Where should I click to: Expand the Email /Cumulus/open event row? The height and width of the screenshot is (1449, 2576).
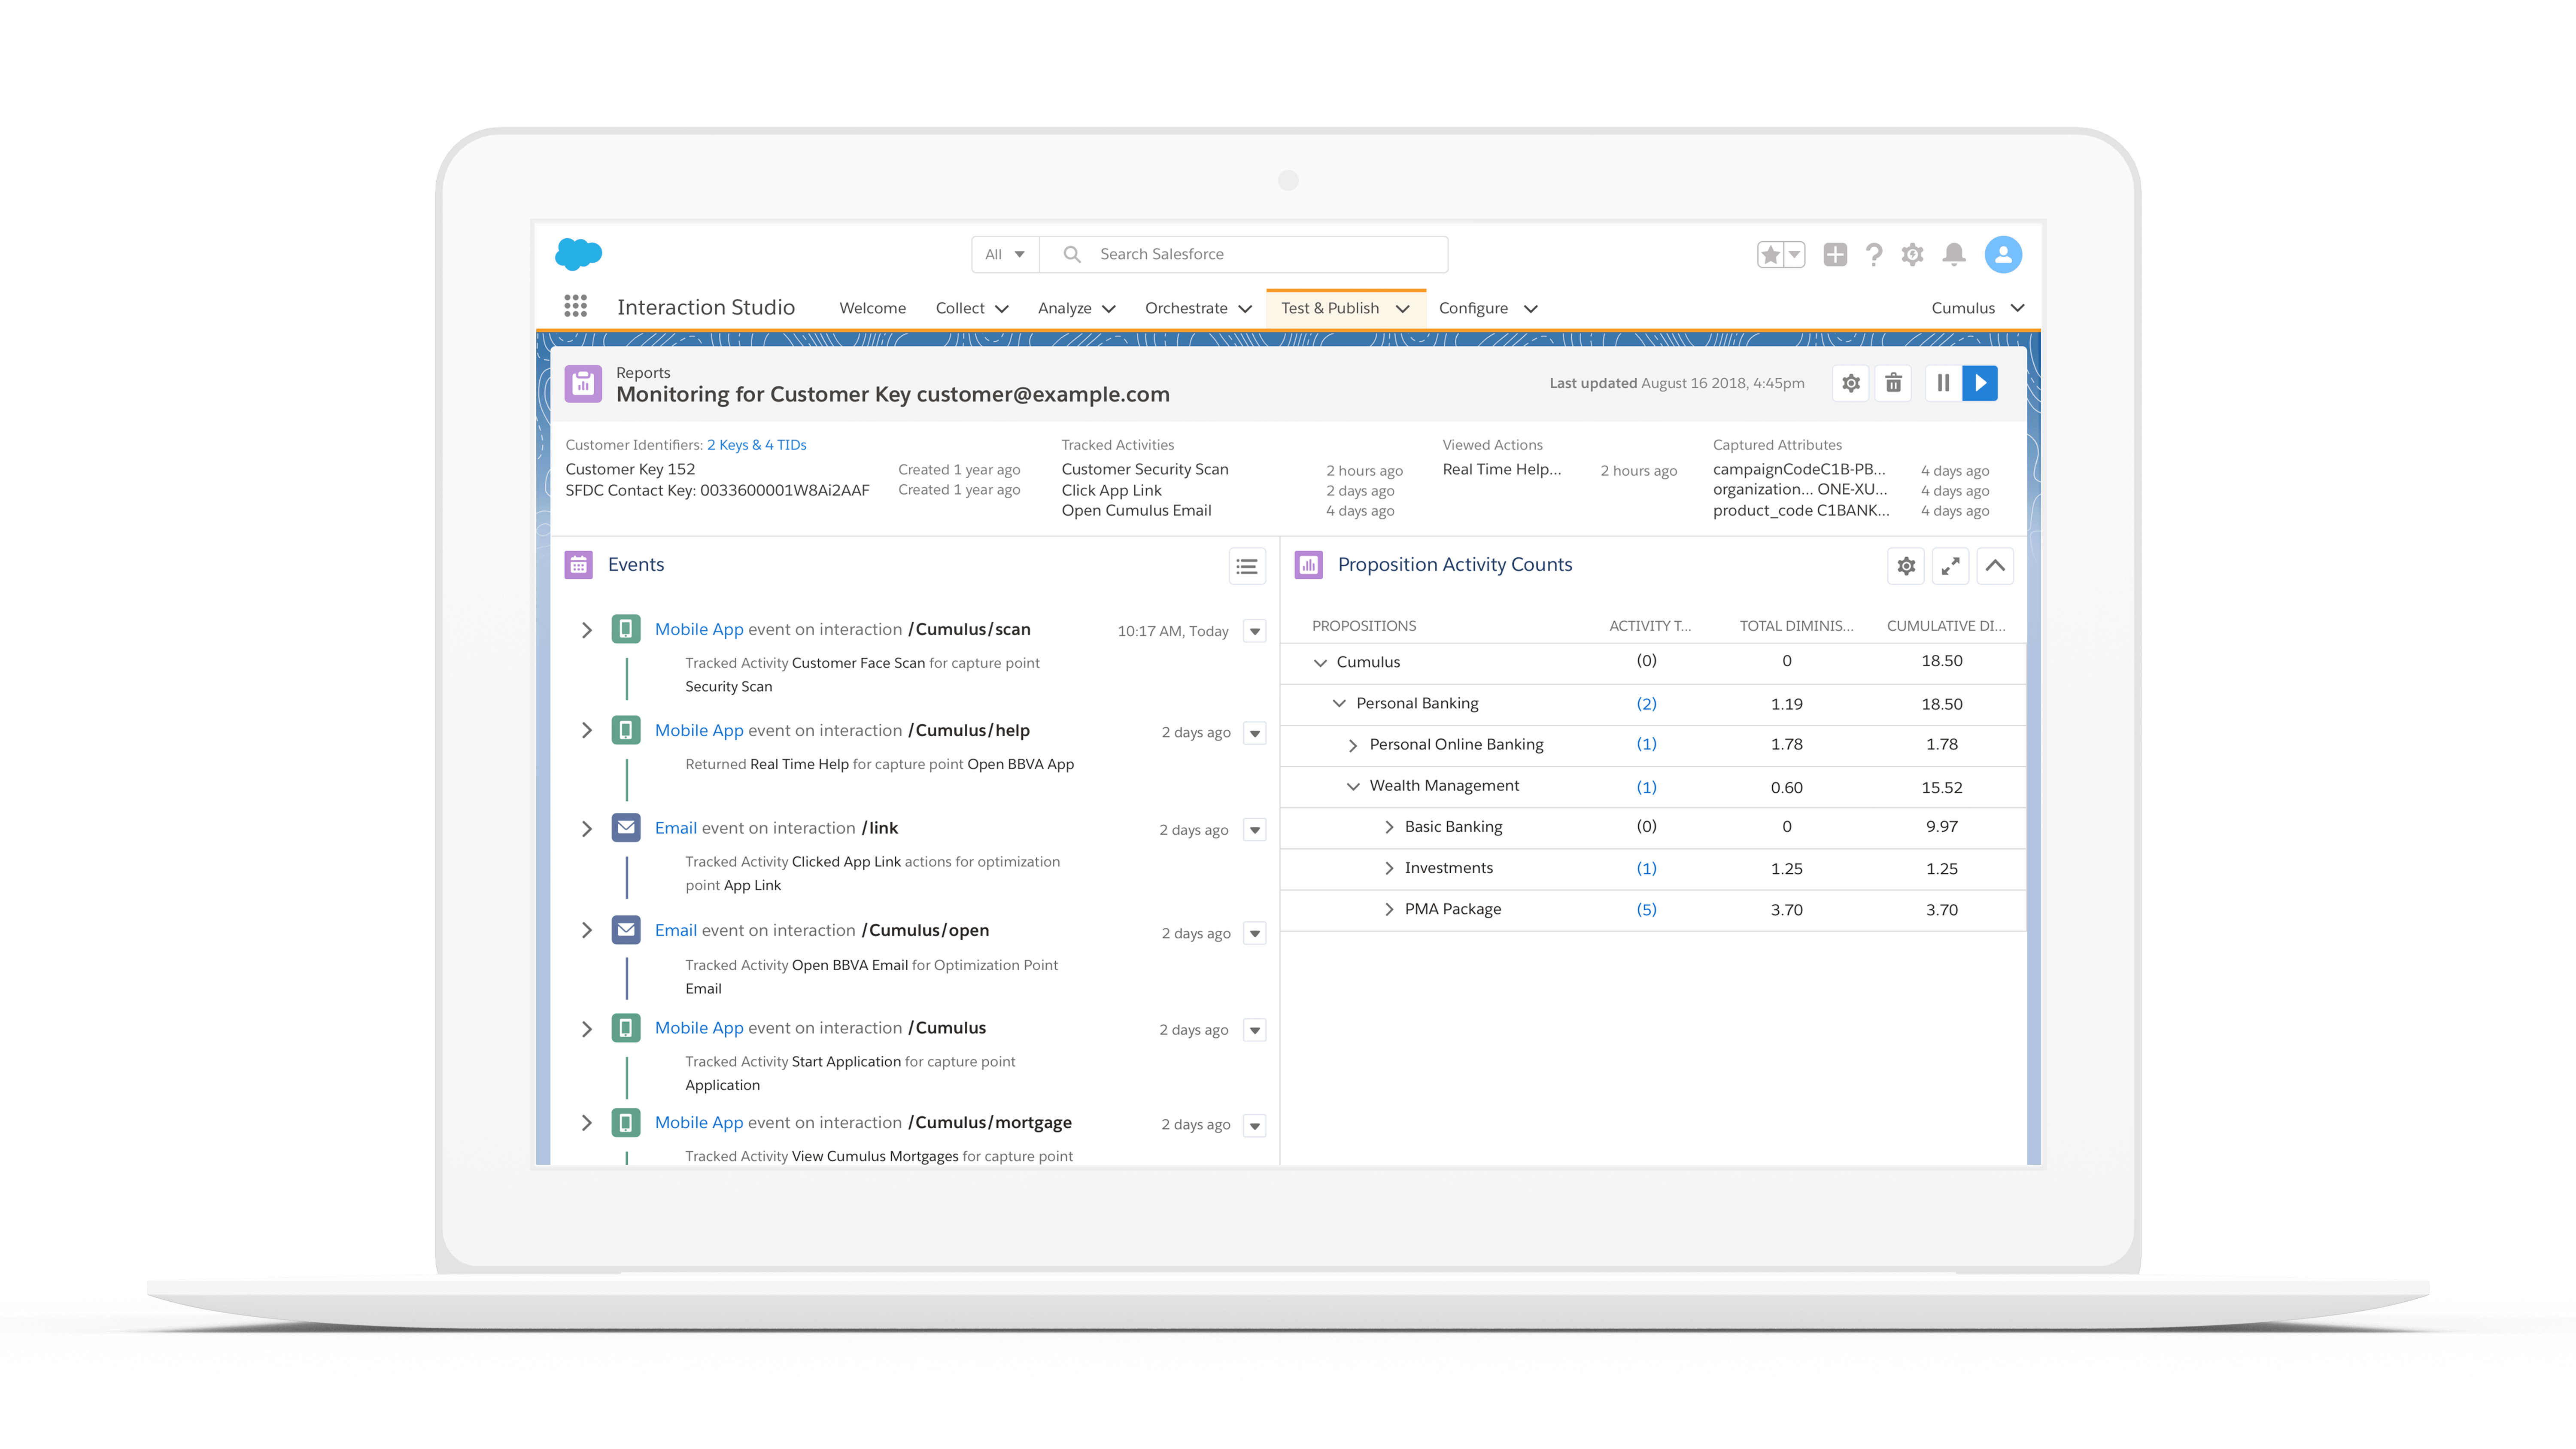587,931
